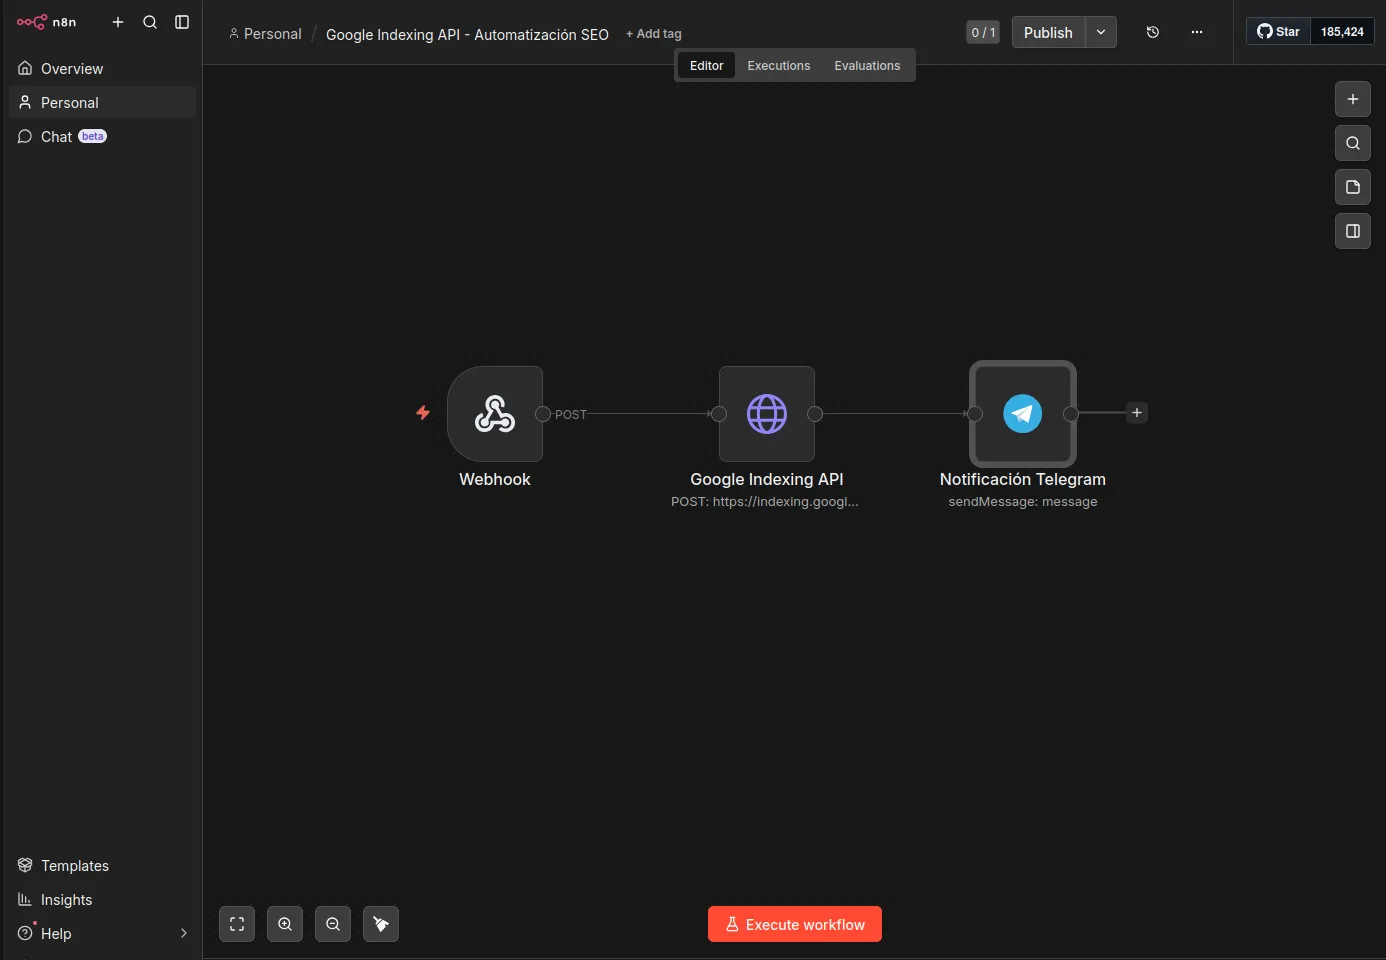
Task: Click the Webhook output connector
Action: [x=543, y=414]
